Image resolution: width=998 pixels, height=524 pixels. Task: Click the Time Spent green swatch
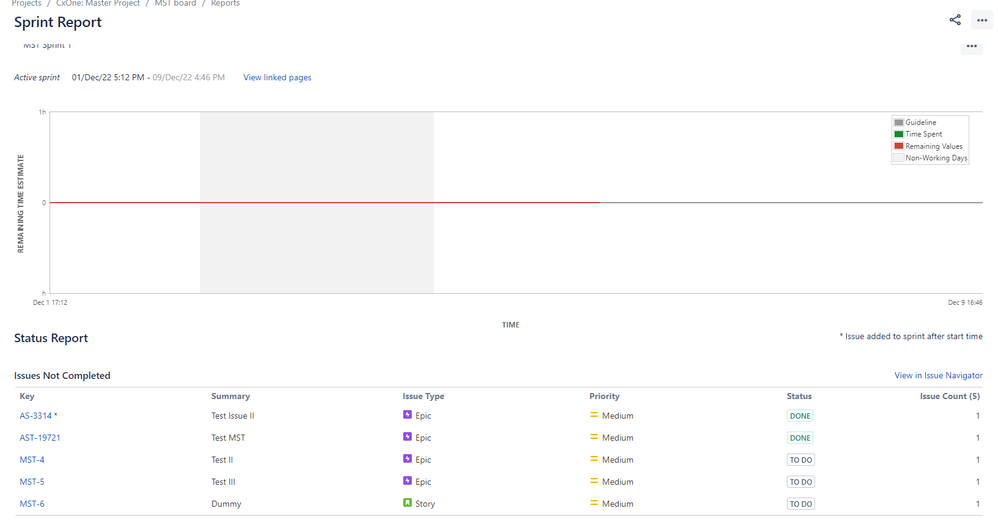tap(899, 134)
